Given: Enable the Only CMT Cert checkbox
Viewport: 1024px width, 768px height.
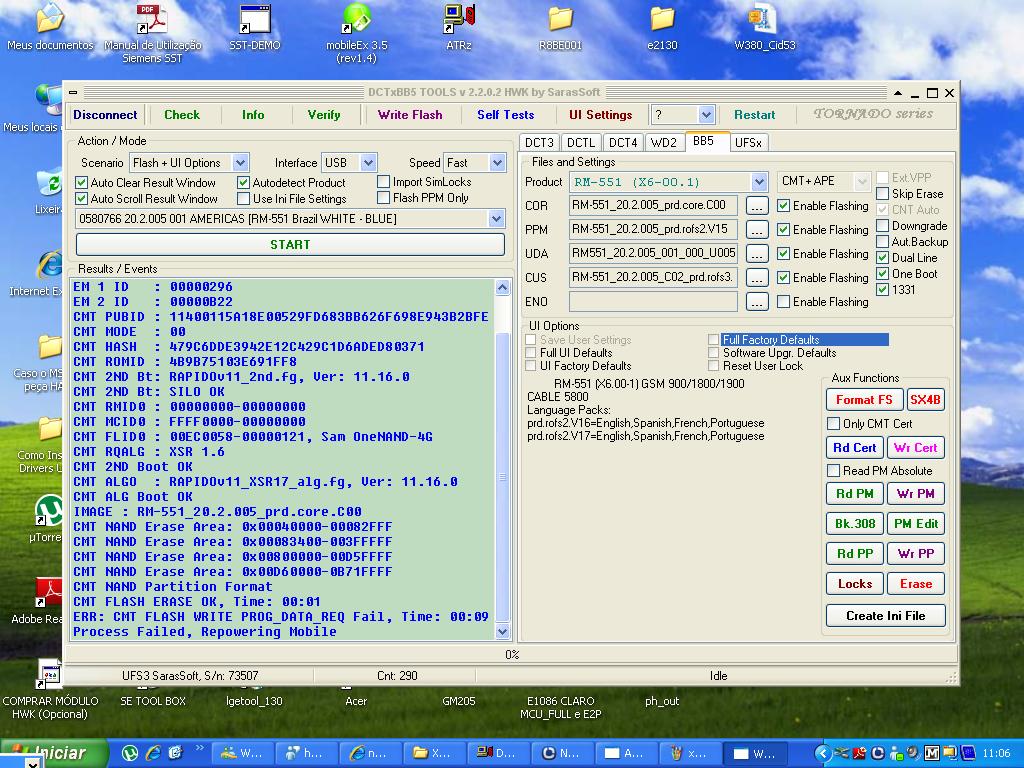Looking at the screenshot, I should coord(833,423).
